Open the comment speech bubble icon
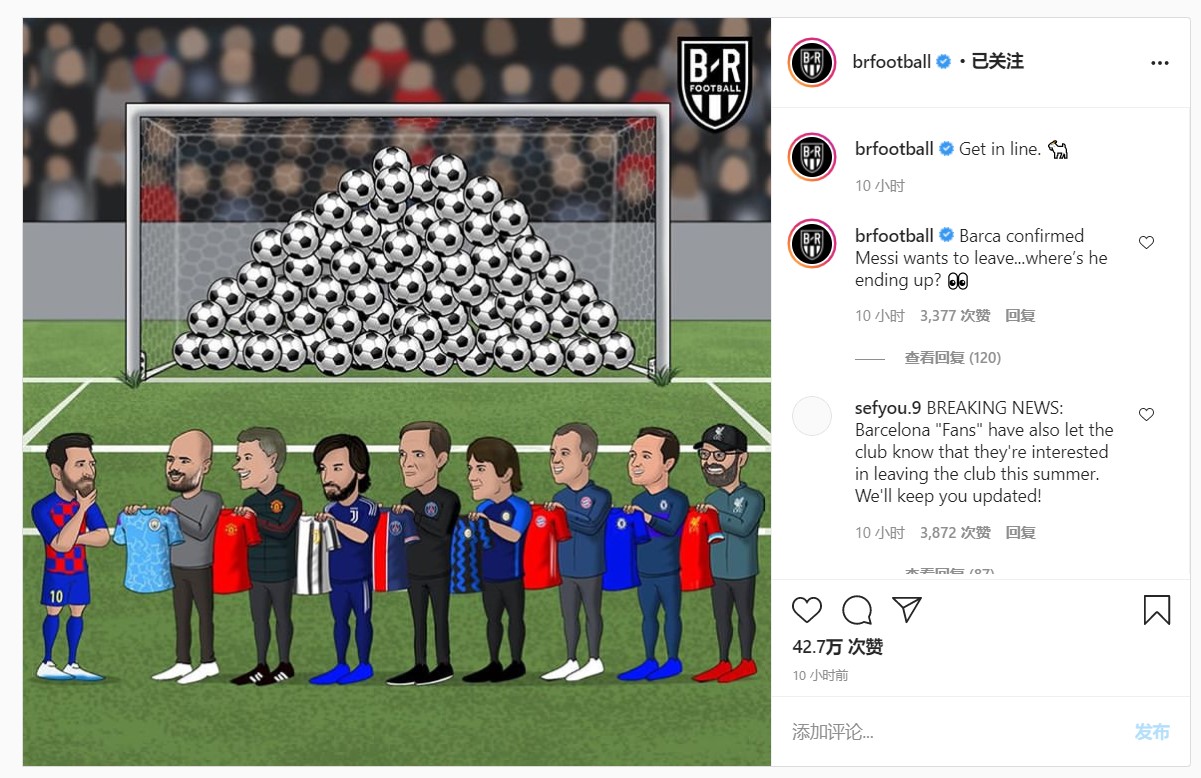Image resolution: width=1201 pixels, height=778 pixels. (x=857, y=609)
